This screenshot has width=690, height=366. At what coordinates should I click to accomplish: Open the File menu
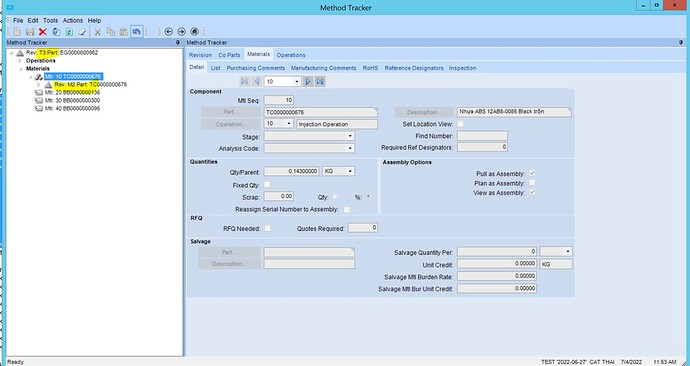click(x=18, y=20)
